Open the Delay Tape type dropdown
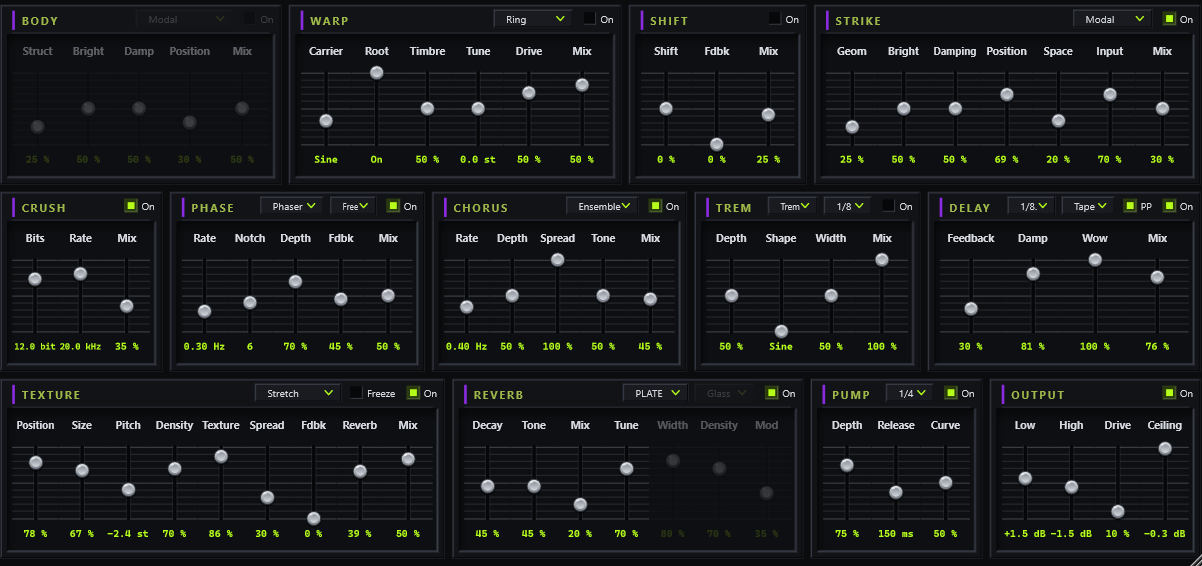This screenshot has height=566, width=1202. [1088, 206]
